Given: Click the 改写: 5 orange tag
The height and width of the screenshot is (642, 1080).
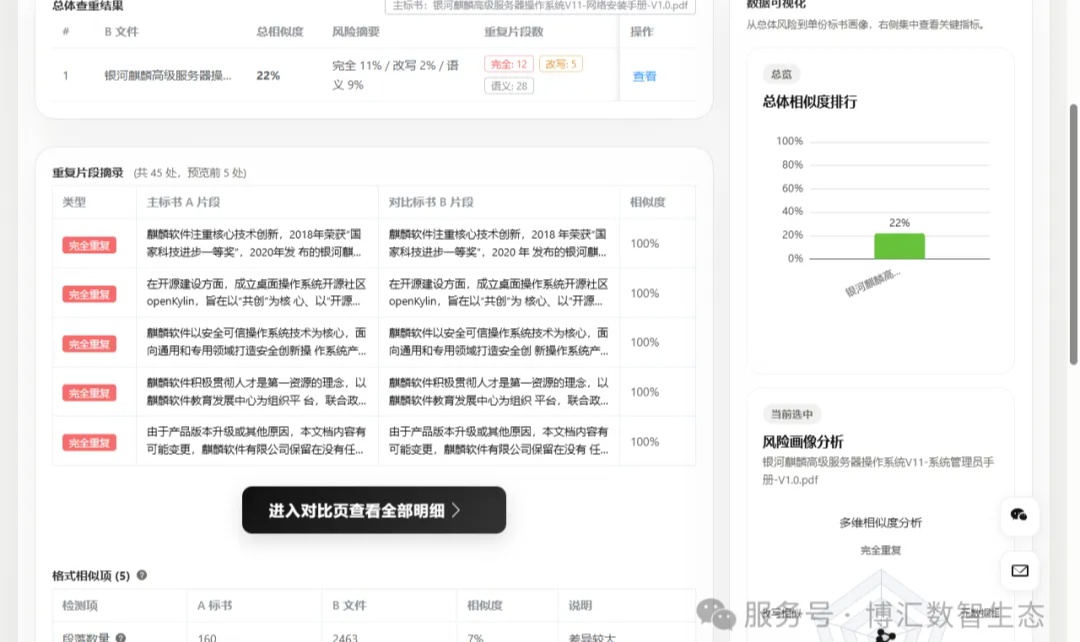Looking at the screenshot, I should (x=561, y=64).
